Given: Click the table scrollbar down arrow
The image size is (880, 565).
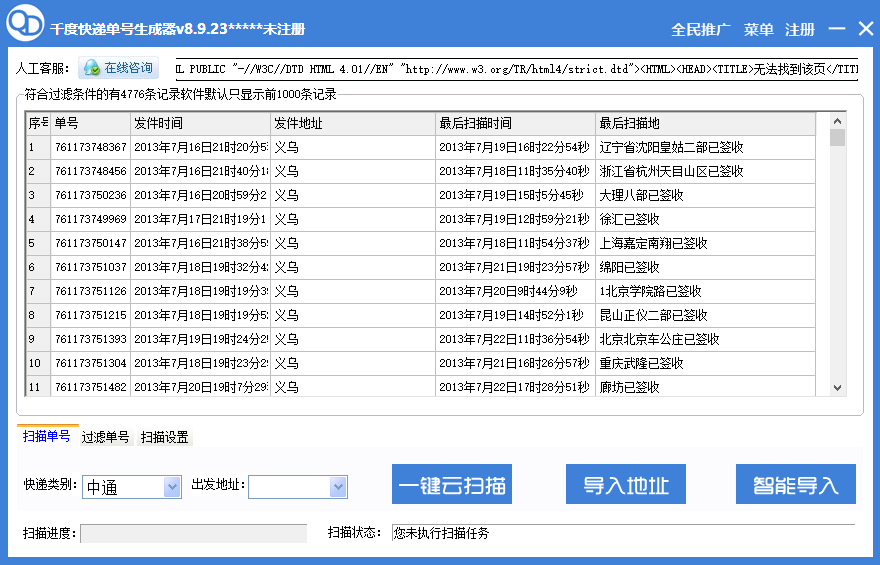Looking at the screenshot, I should click(x=837, y=388).
